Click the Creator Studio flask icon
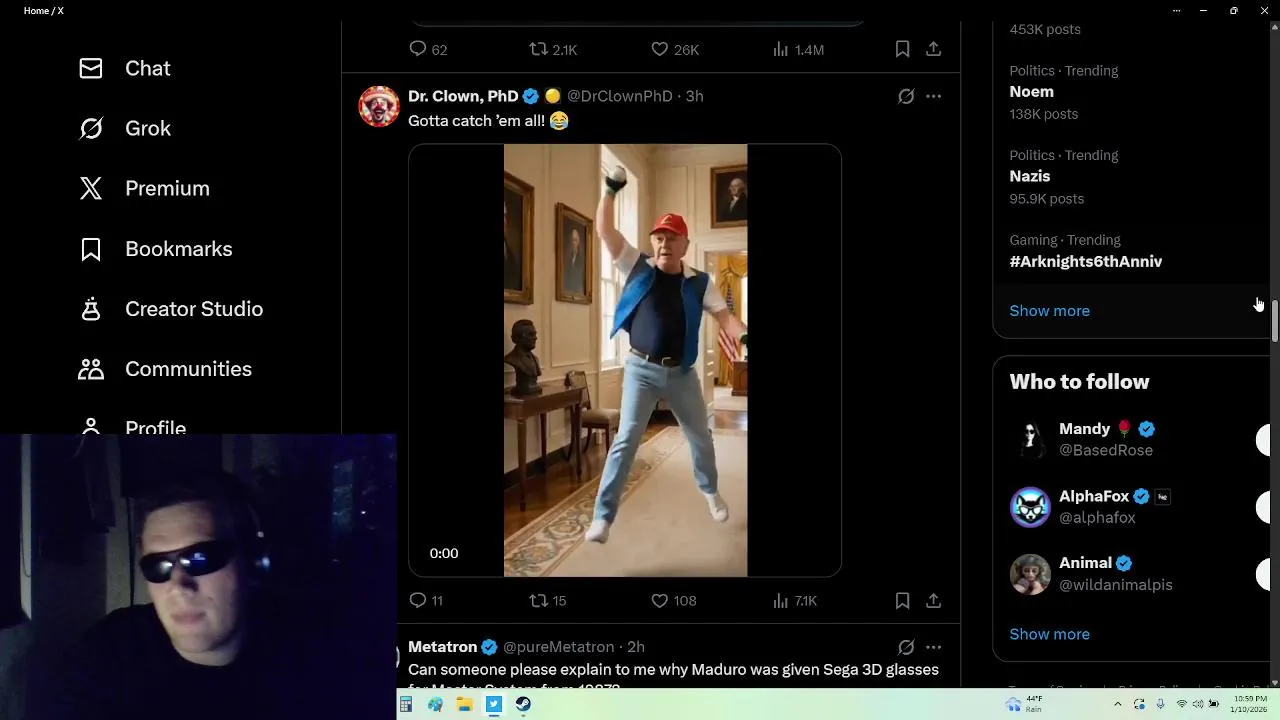1280x720 pixels. [x=91, y=309]
